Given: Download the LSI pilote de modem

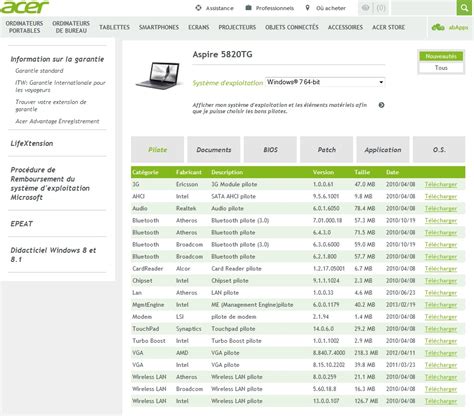Looking at the screenshot, I should tap(441, 317).
